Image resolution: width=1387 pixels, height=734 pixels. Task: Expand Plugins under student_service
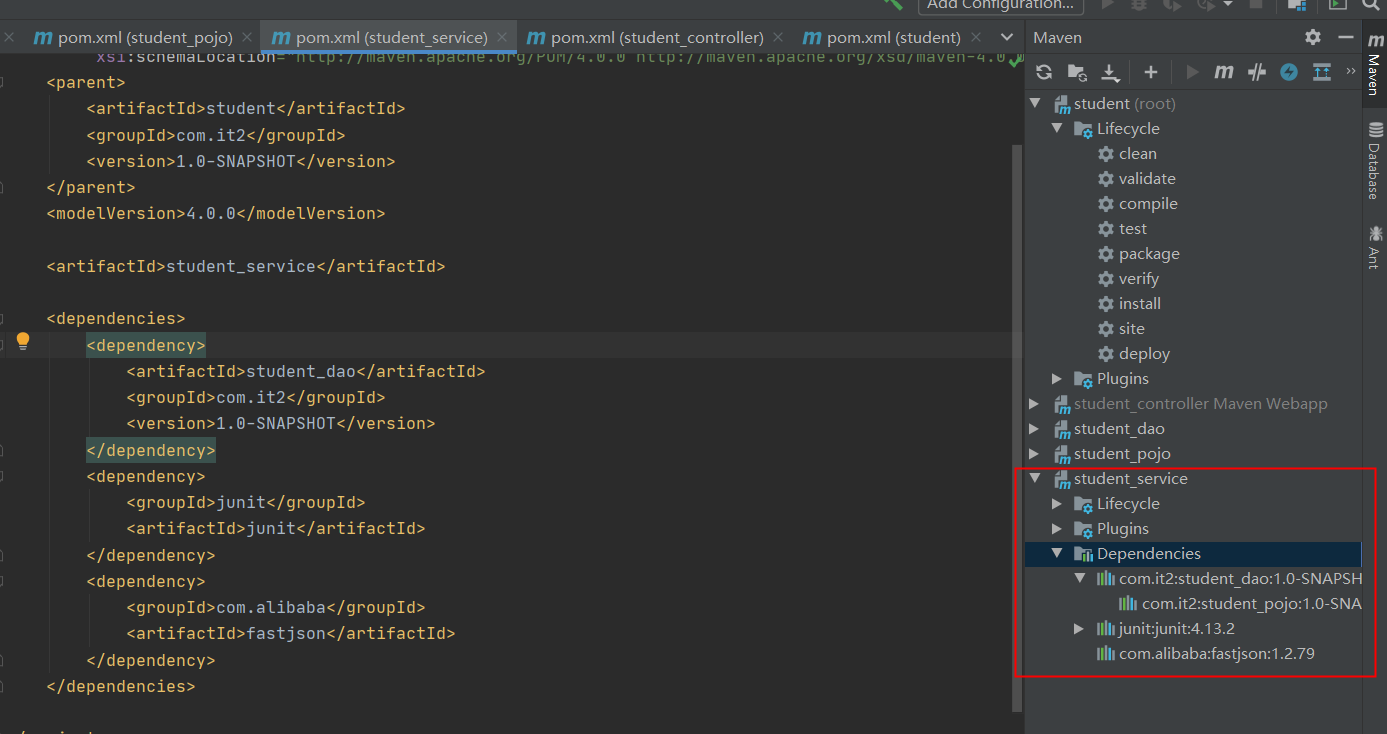(1057, 528)
